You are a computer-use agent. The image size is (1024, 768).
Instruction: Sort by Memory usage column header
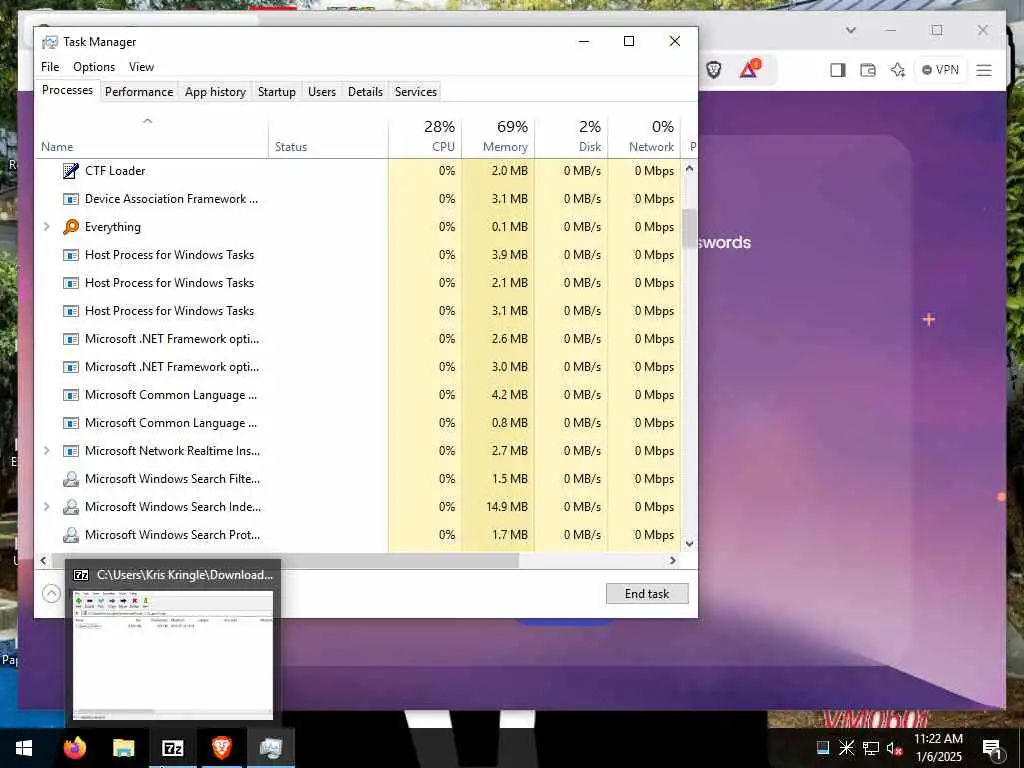(498, 138)
